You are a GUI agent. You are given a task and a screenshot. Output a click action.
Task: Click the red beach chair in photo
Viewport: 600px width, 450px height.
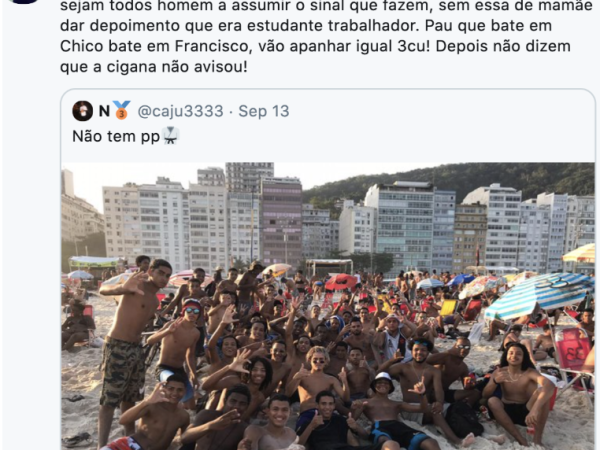click(572, 351)
